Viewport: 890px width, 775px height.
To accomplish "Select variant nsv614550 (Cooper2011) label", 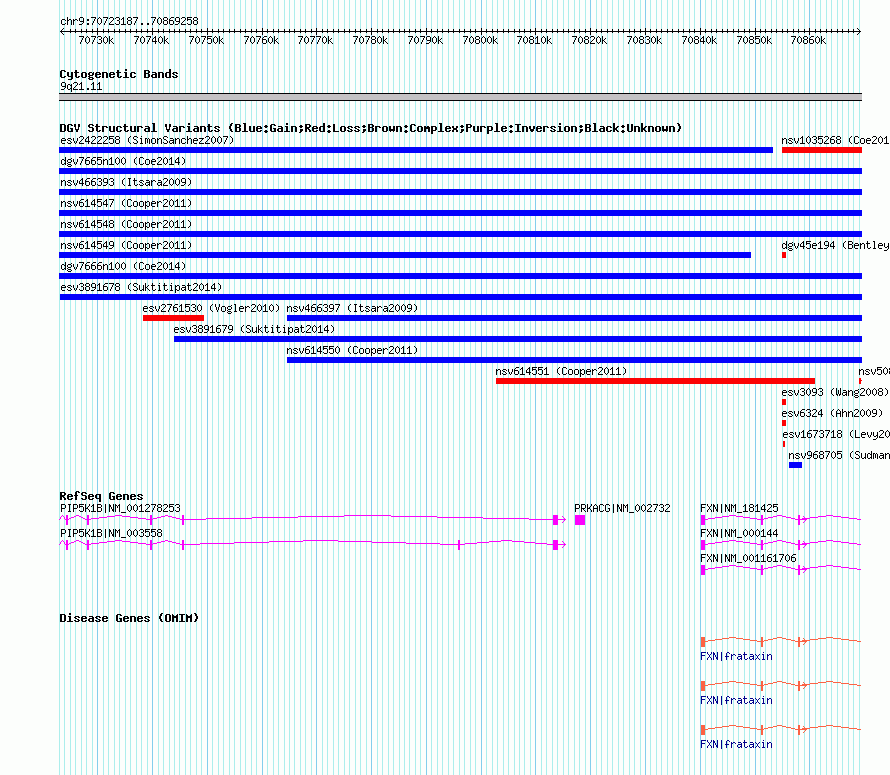I will (352, 350).
